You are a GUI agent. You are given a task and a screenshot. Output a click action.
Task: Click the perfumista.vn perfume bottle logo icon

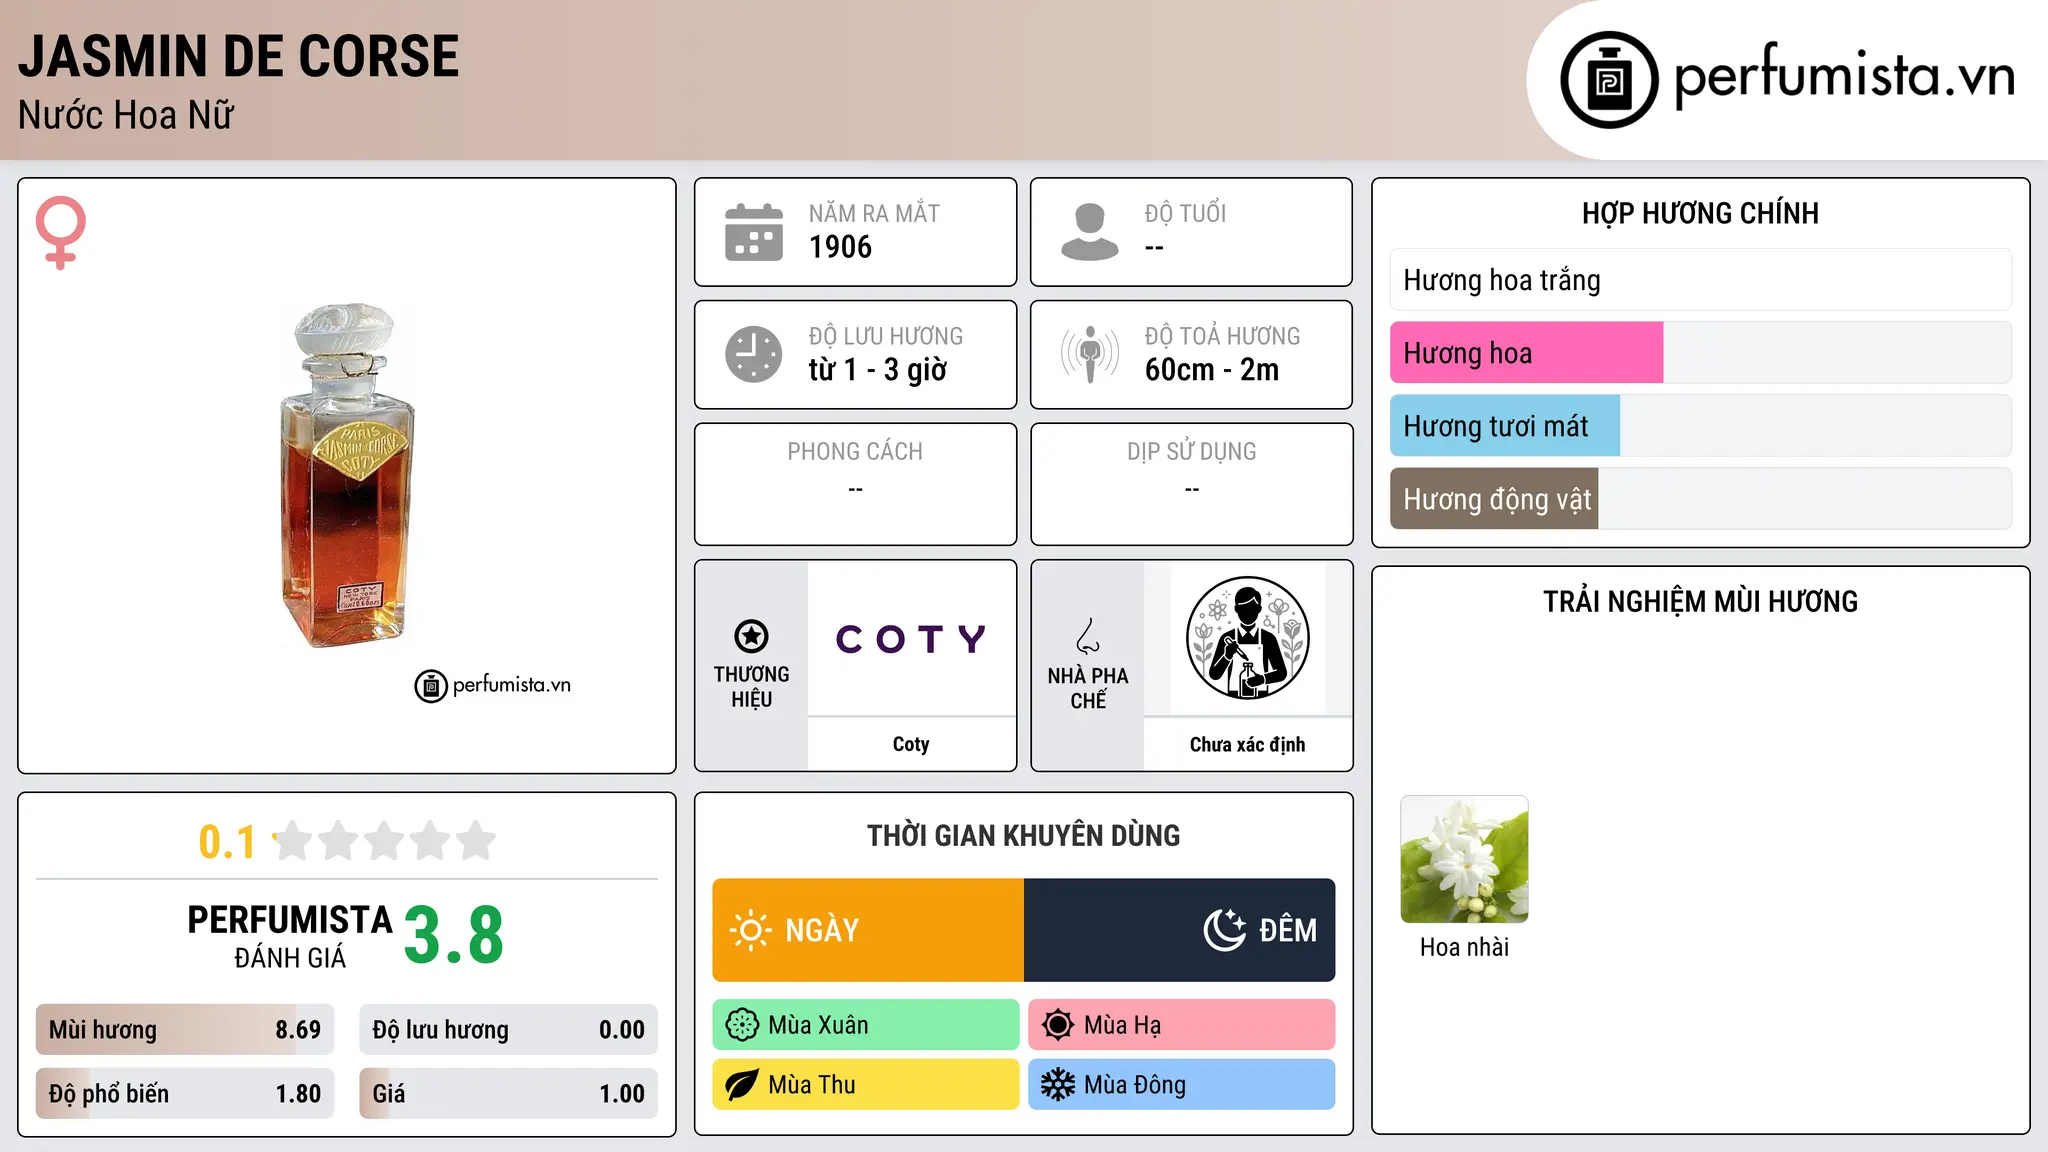(x=1609, y=80)
